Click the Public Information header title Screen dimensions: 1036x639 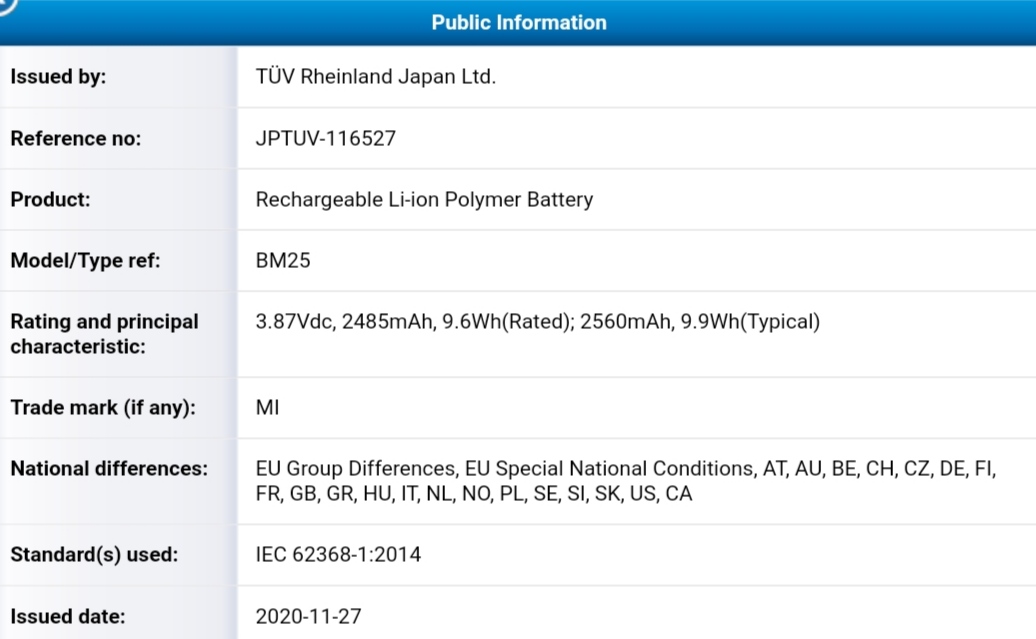[518, 22]
